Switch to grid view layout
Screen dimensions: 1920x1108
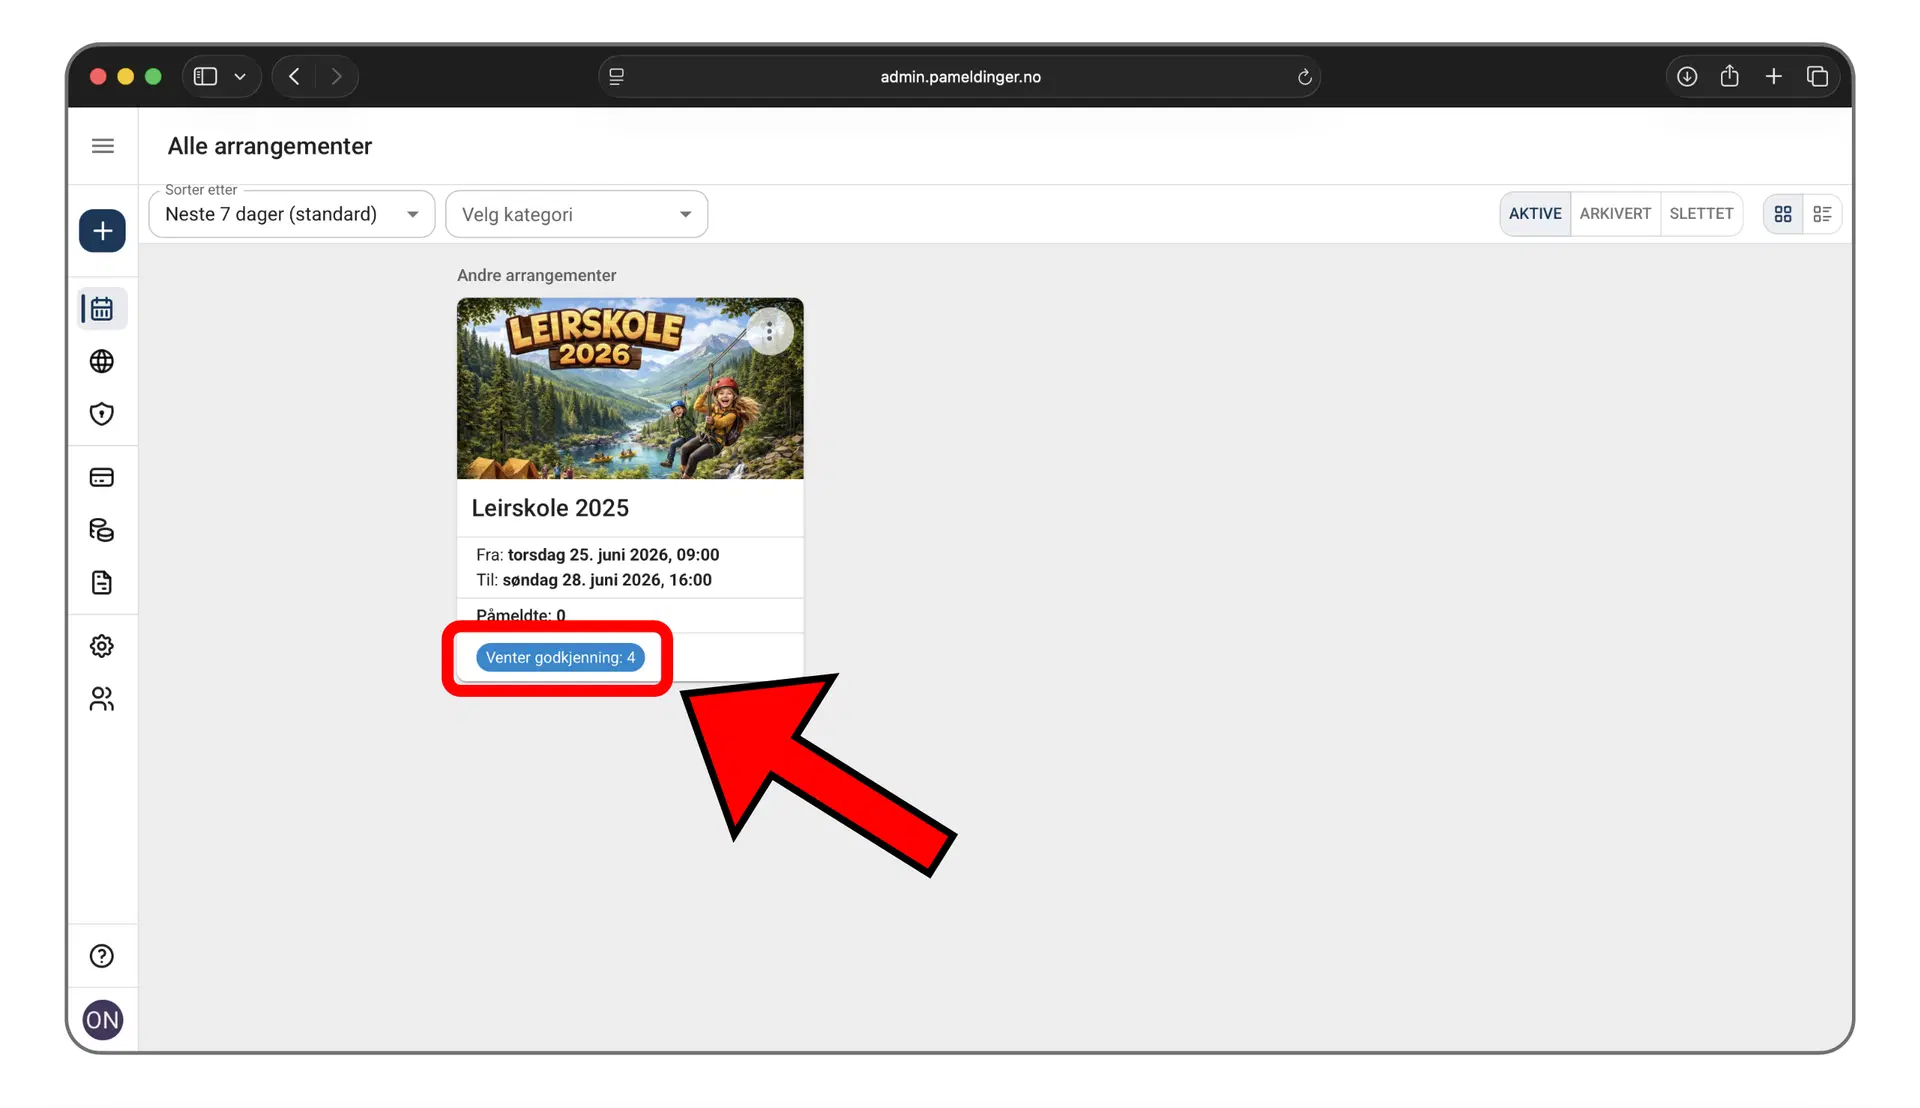pyautogui.click(x=1783, y=214)
